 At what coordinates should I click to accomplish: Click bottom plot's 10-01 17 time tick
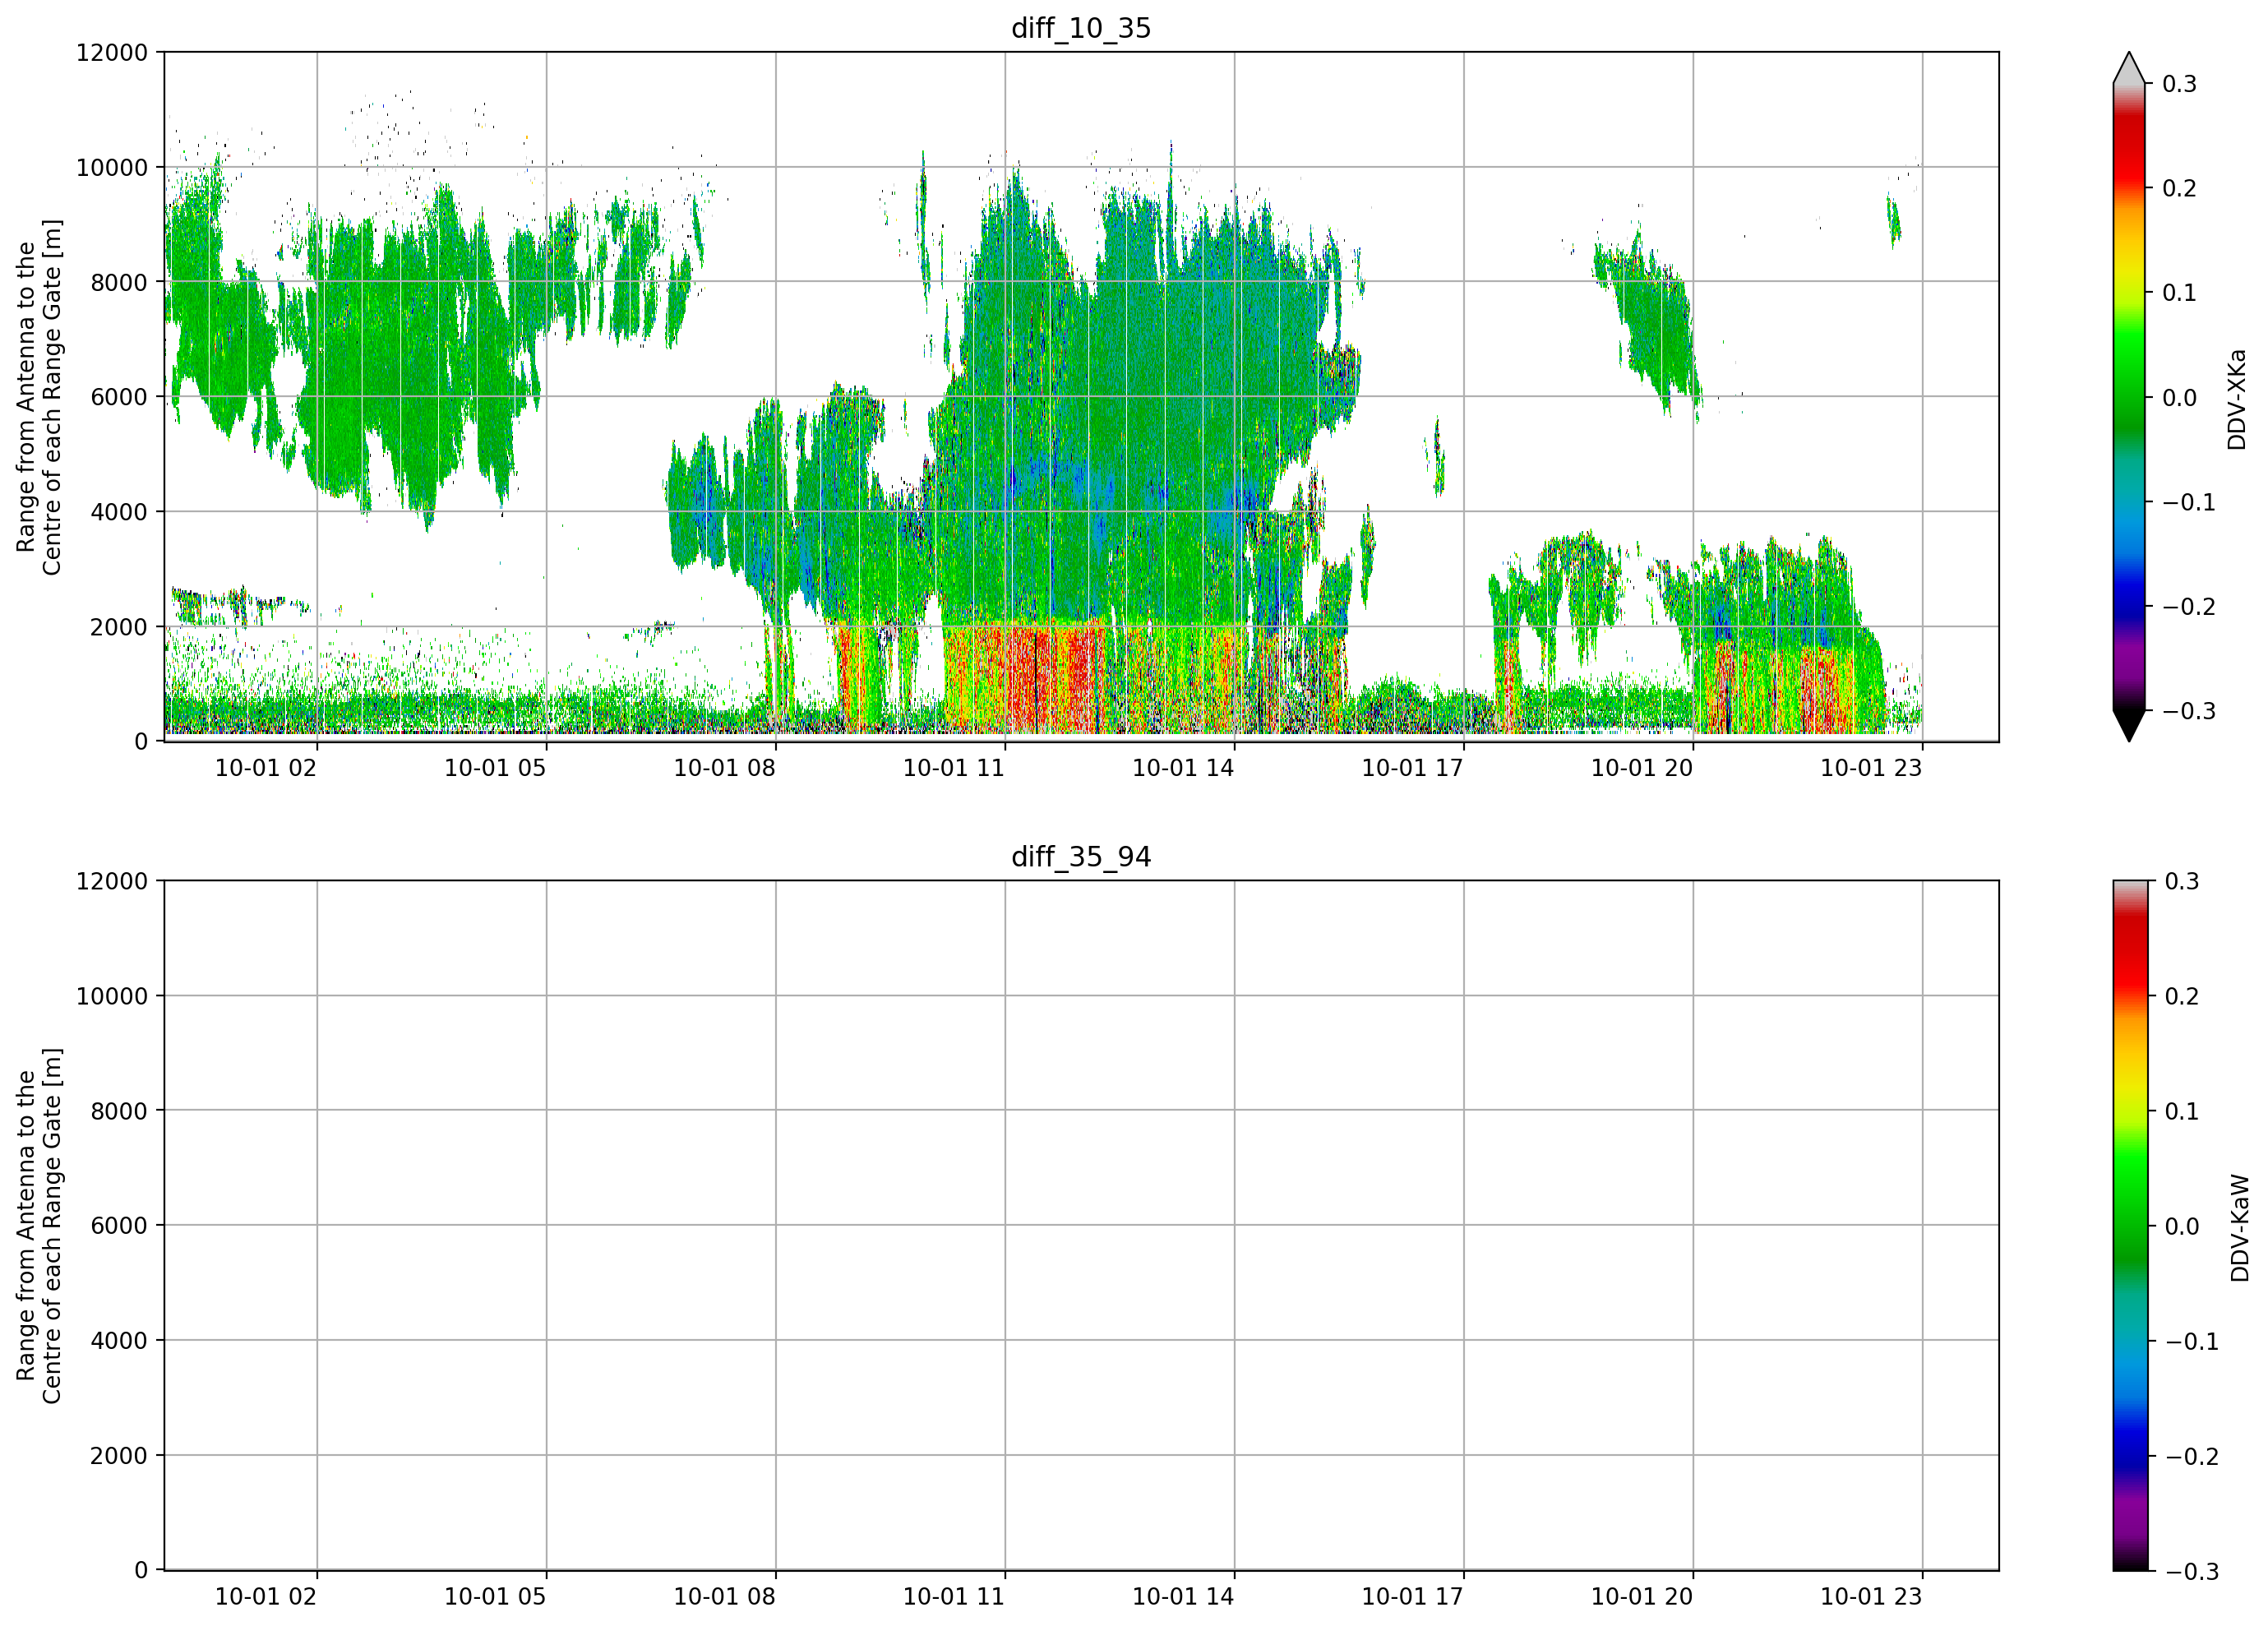point(1412,1596)
